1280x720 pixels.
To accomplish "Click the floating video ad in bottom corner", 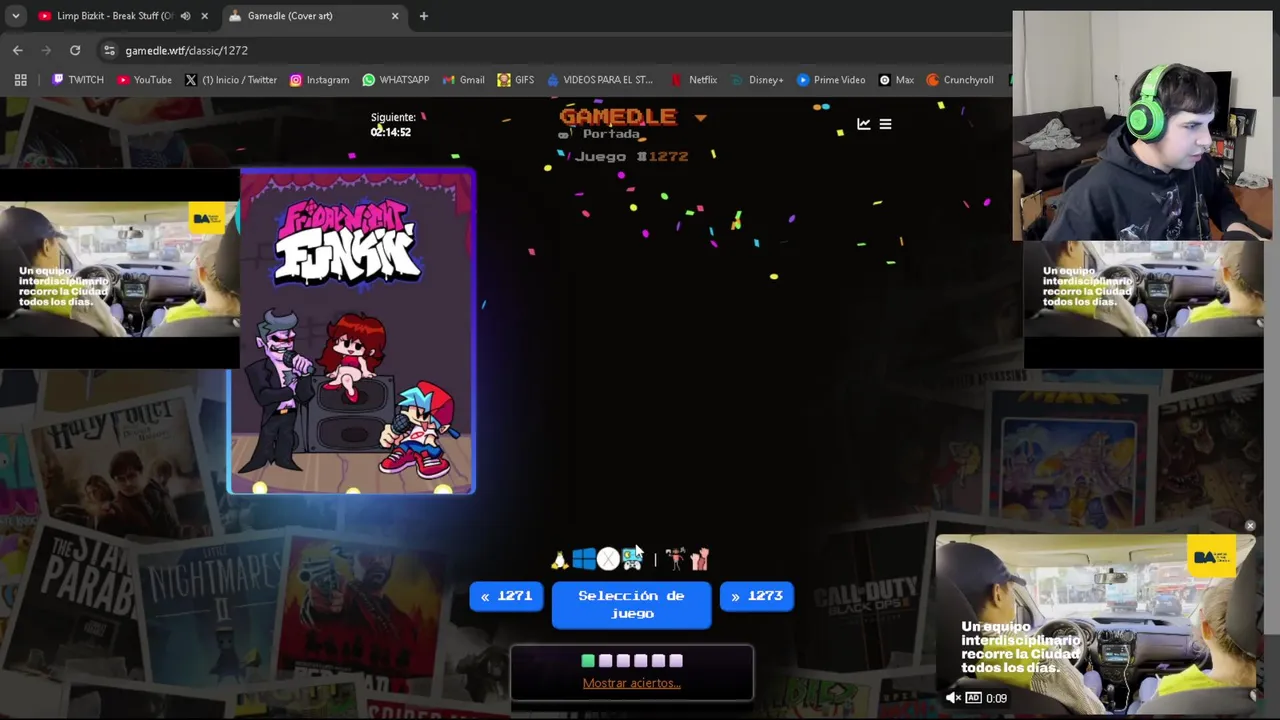I will point(1097,622).
